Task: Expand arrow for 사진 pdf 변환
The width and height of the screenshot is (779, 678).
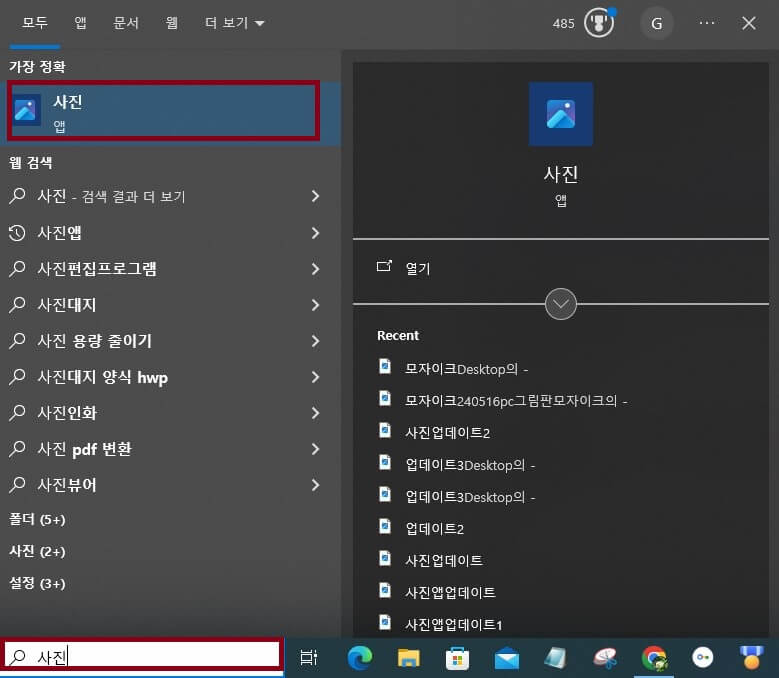Action: tap(315, 449)
